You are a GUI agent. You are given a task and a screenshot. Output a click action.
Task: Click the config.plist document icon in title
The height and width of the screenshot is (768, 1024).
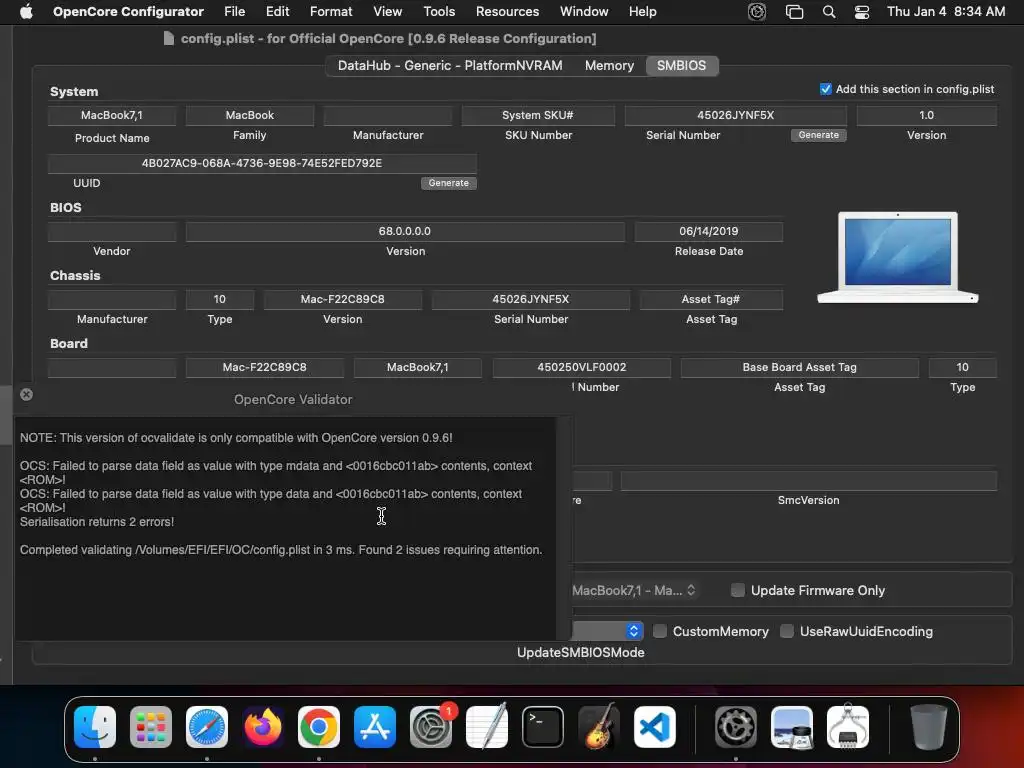(168, 39)
